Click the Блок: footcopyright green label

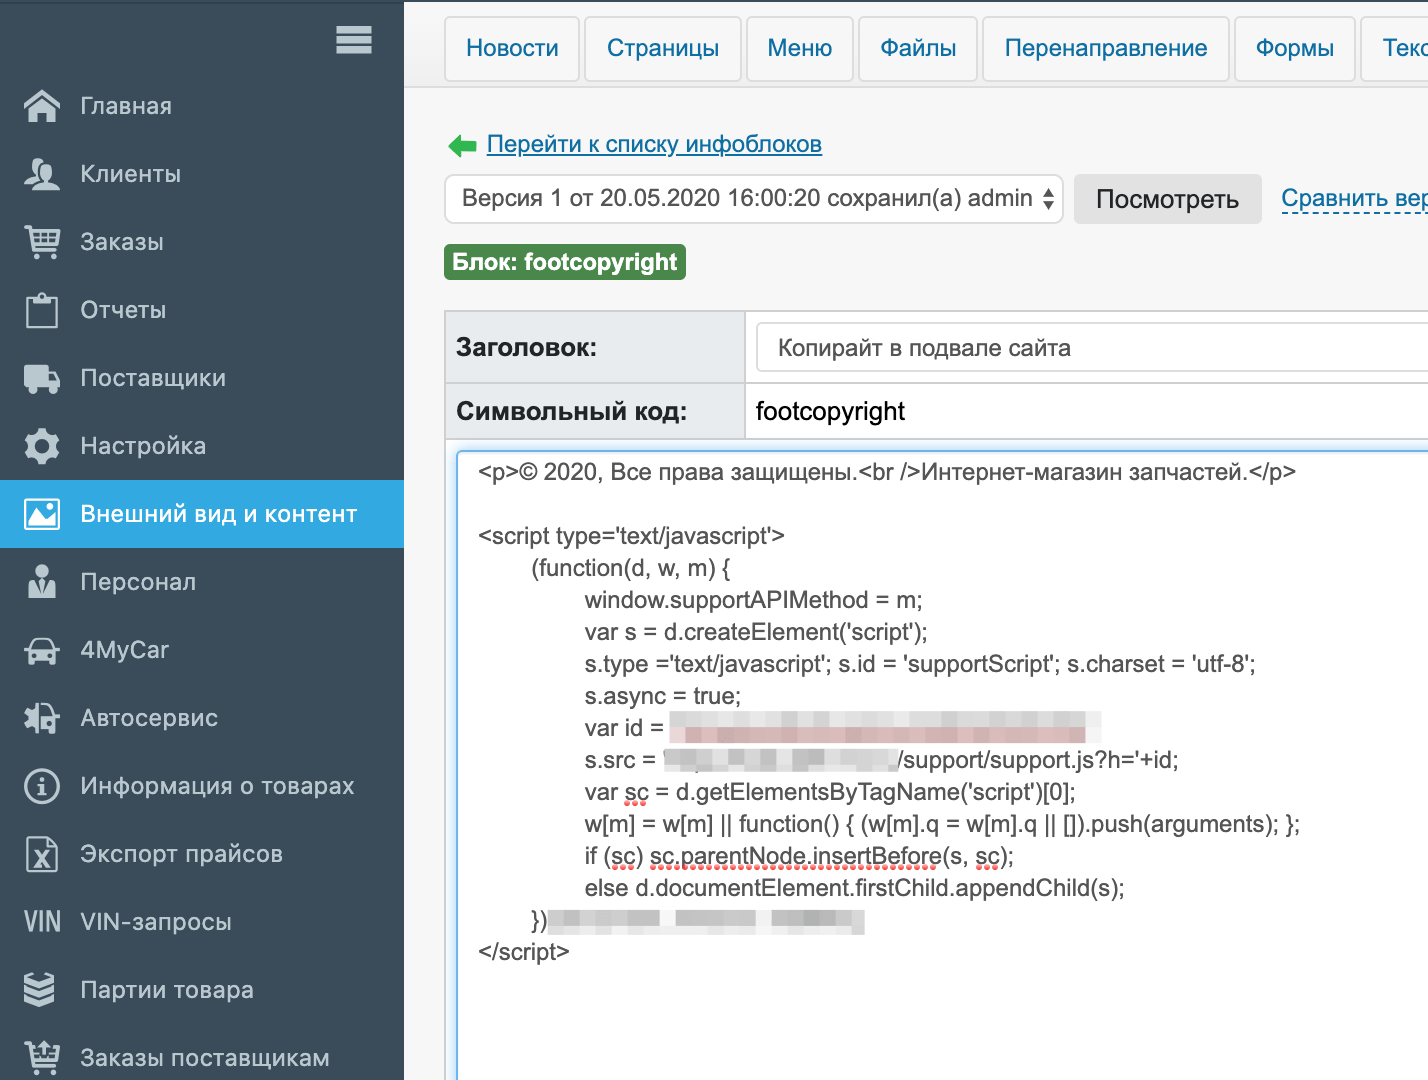pyautogui.click(x=565, y=262)
